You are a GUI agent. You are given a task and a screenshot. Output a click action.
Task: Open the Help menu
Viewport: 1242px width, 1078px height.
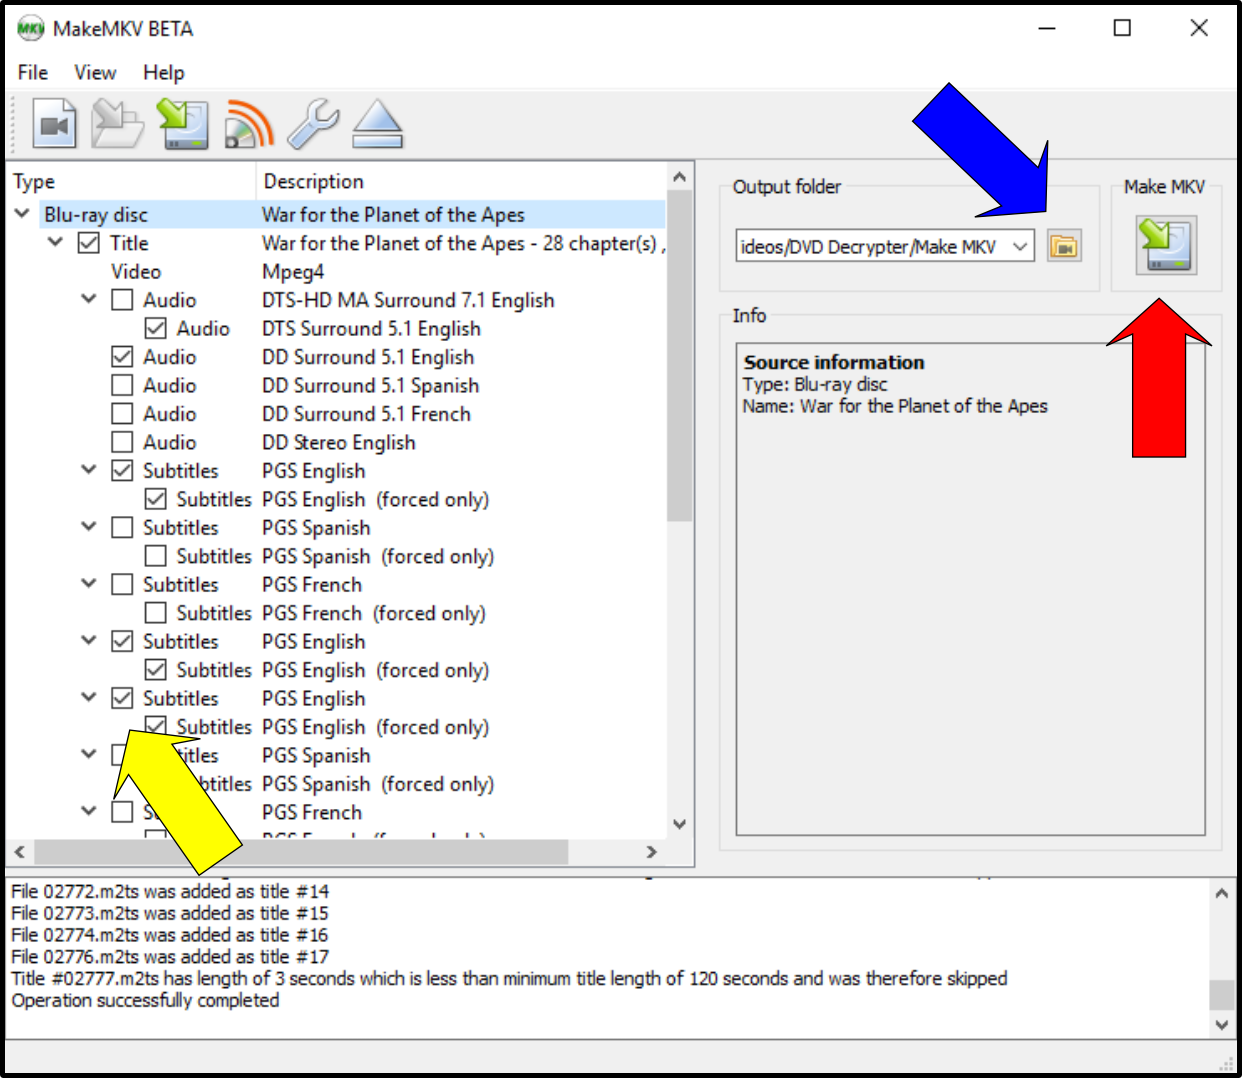[164, 72]
